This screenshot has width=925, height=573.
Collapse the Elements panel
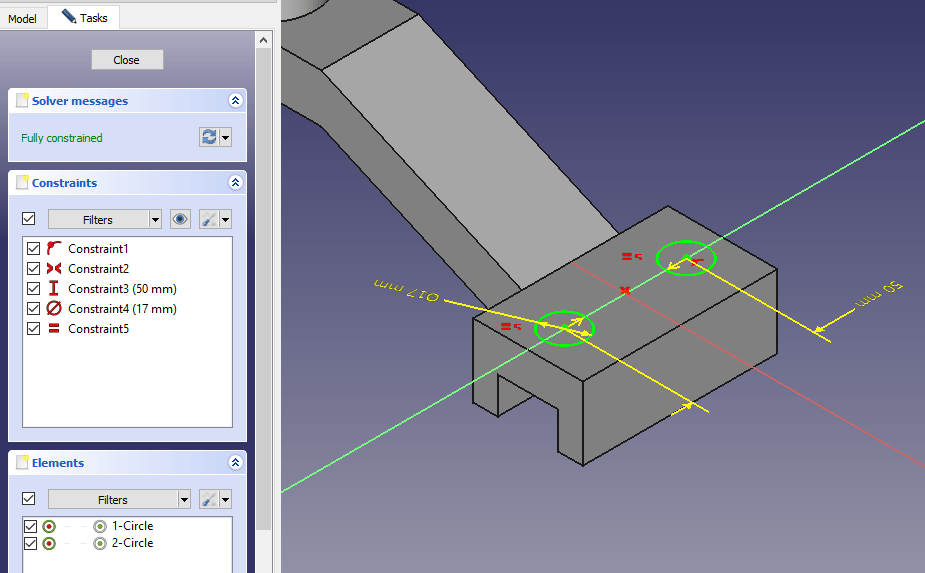coord(235,462)
